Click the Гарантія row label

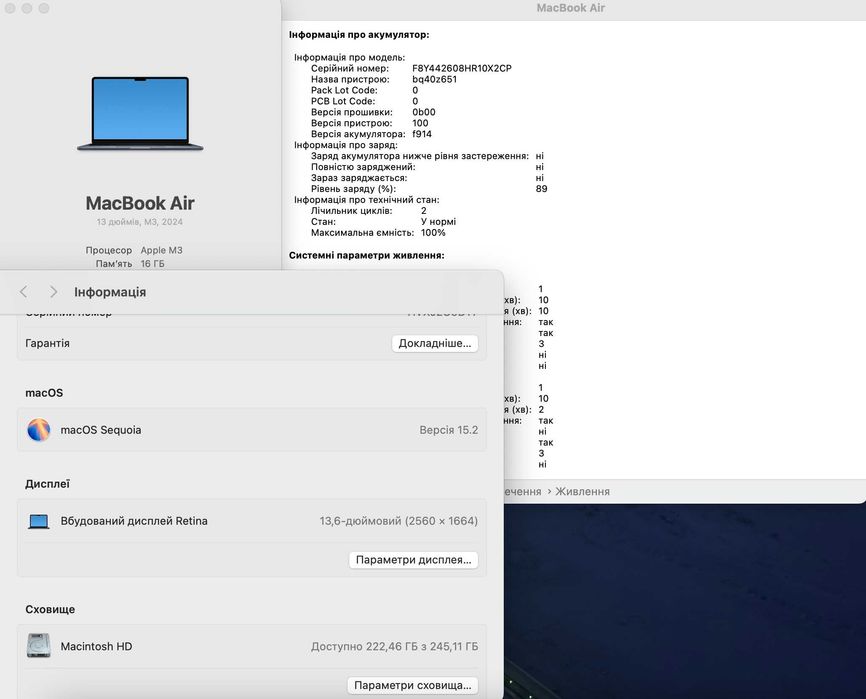pos(47,343)
